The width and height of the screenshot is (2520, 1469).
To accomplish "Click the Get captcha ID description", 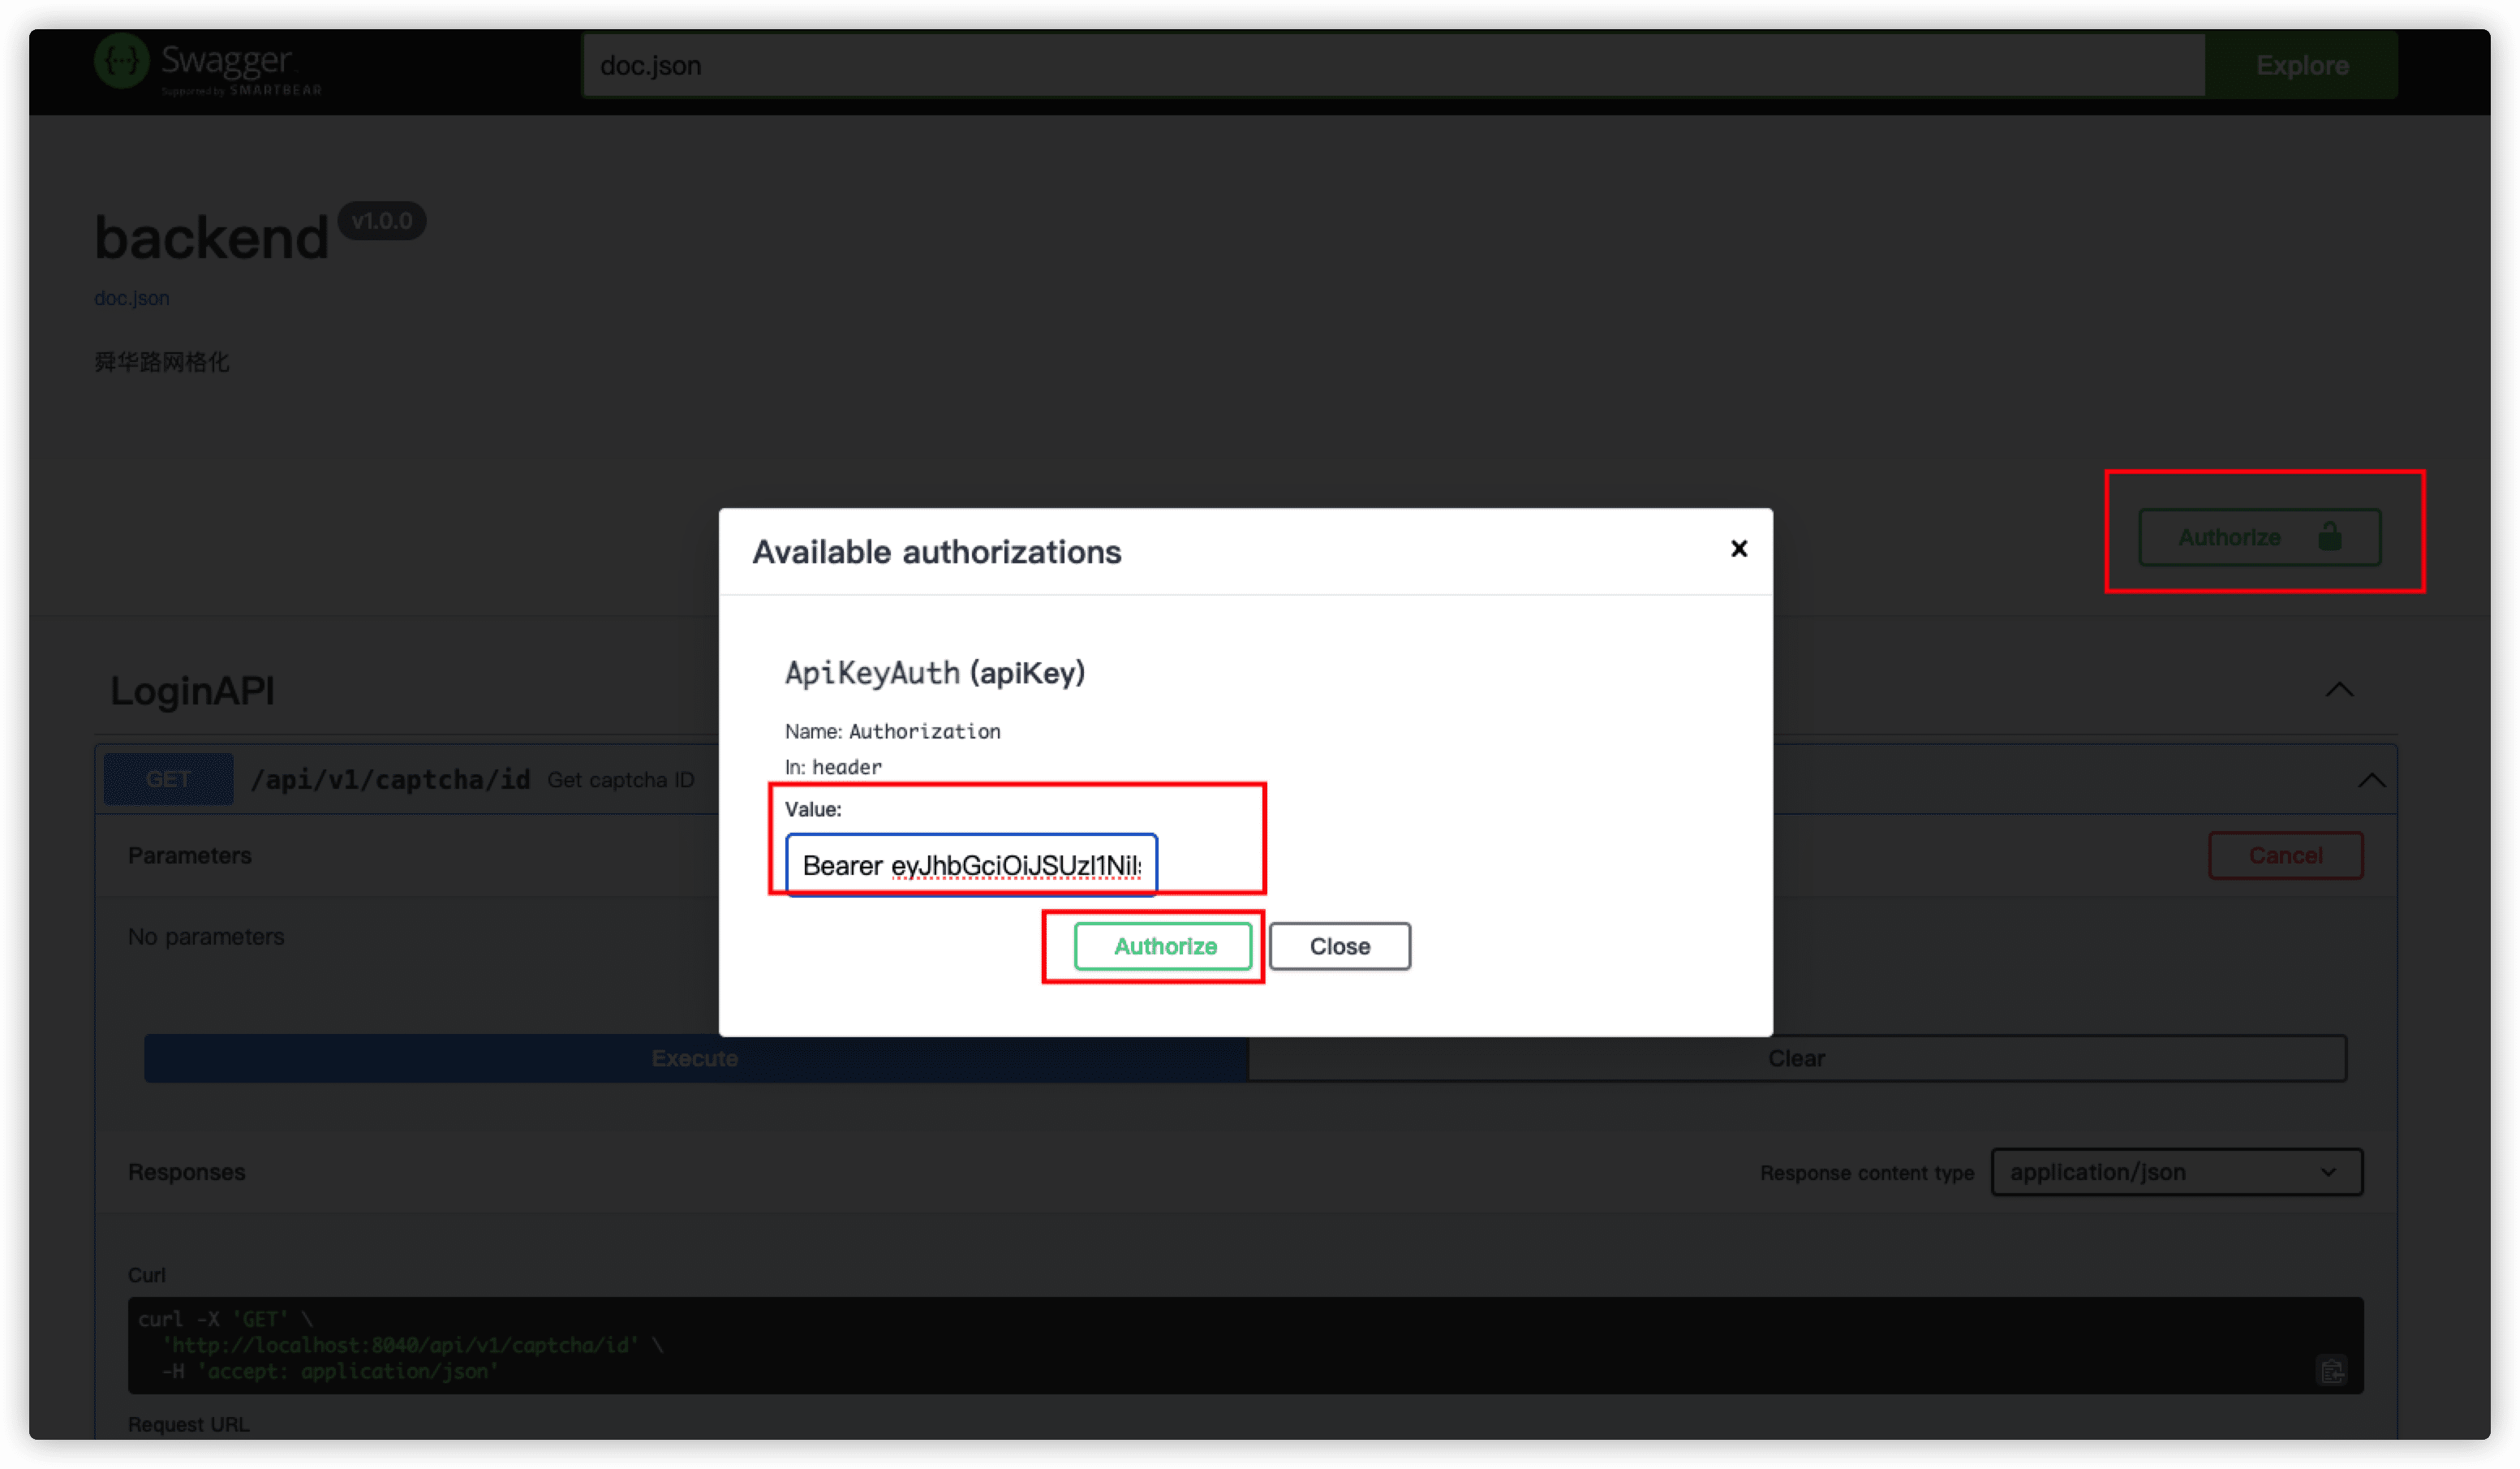I will [621, 780].
